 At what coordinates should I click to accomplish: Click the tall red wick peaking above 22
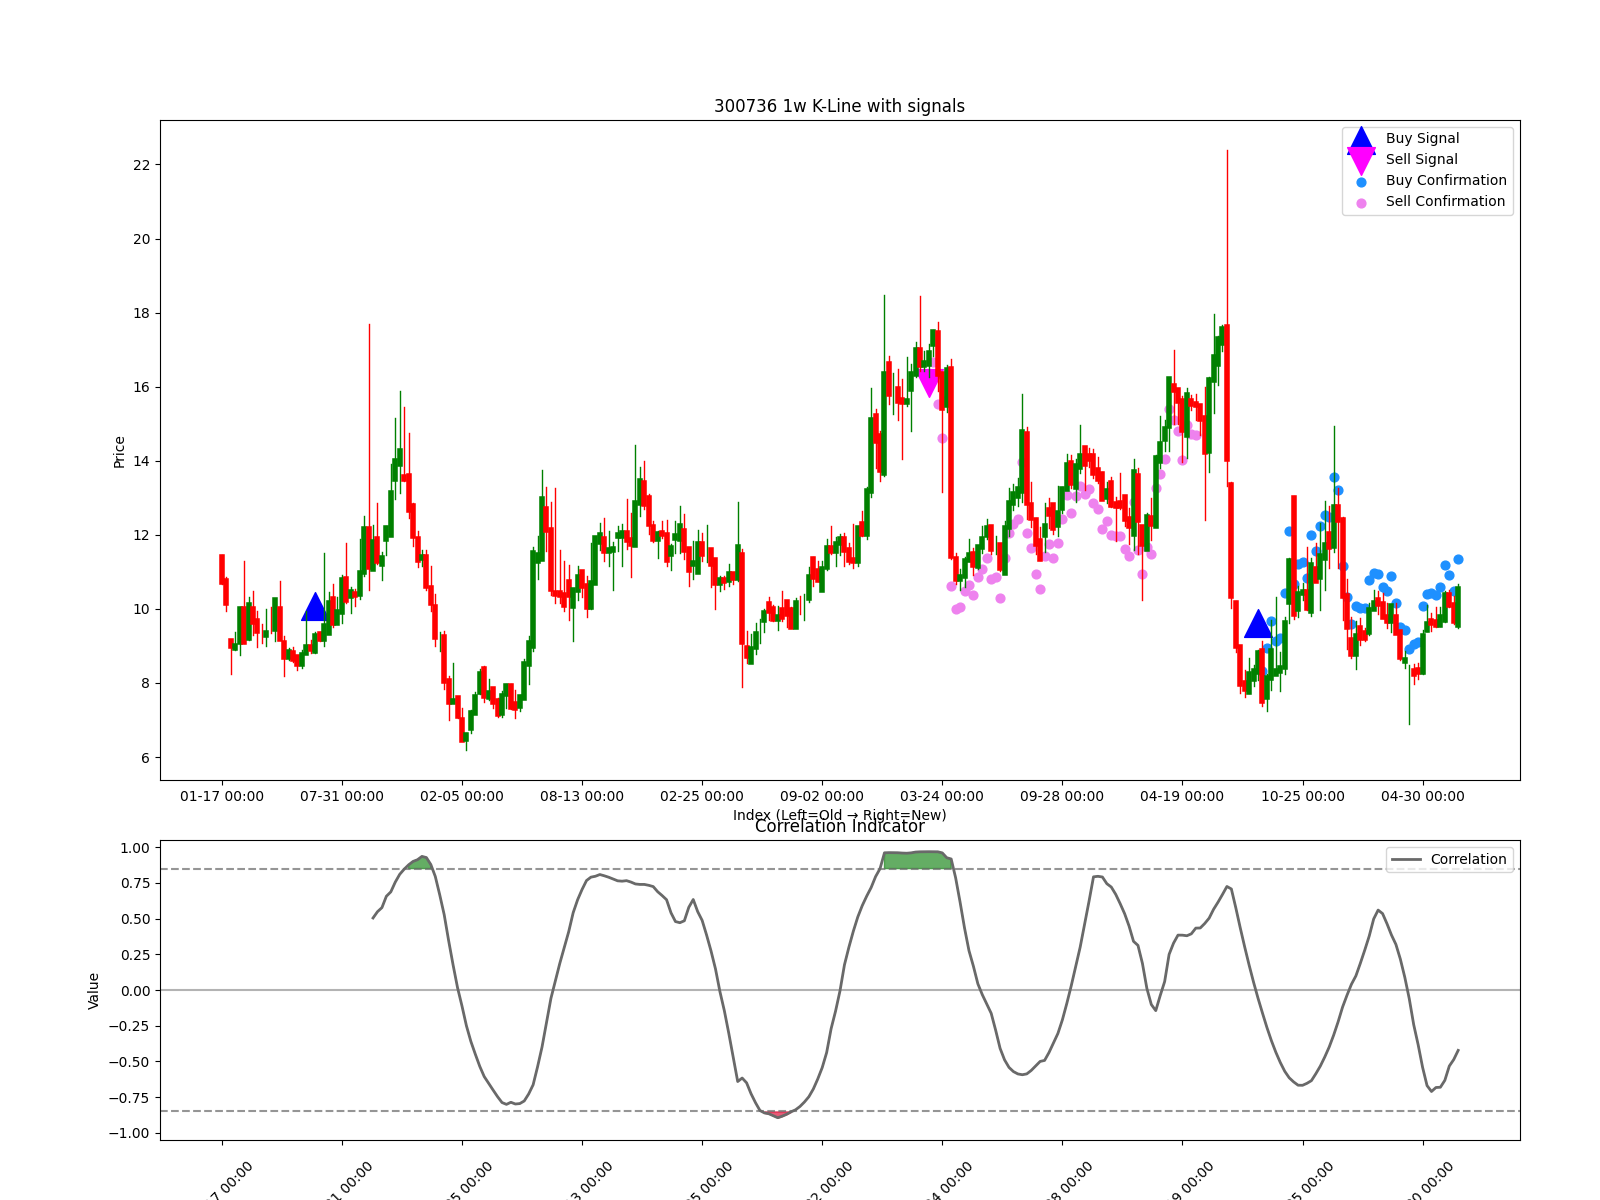tap(1227, 237)
